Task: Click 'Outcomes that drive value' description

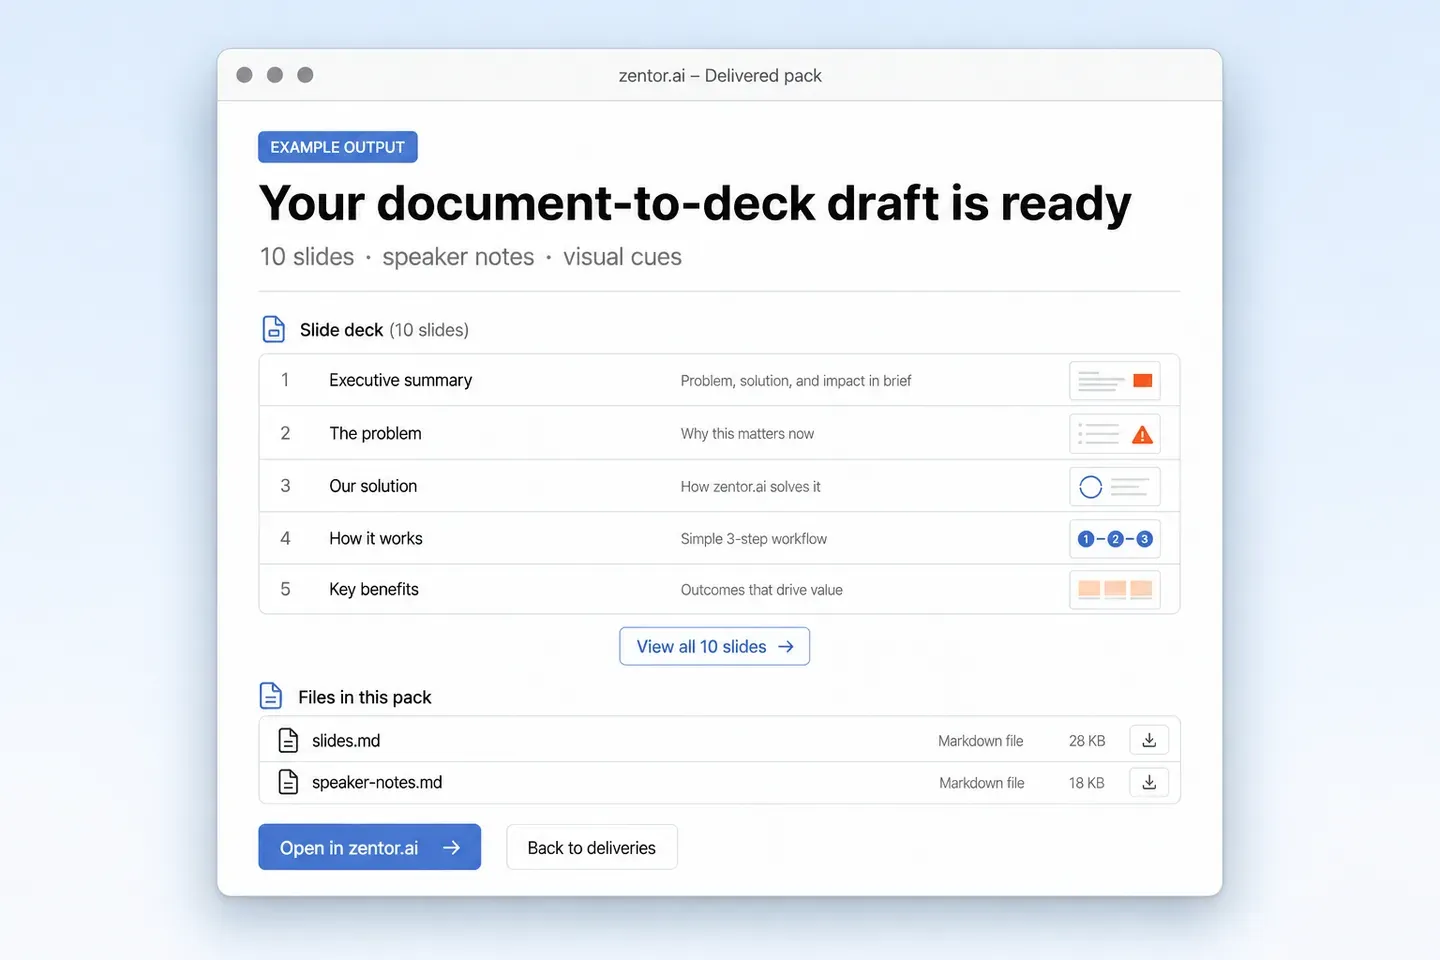Action: point(762,590)
